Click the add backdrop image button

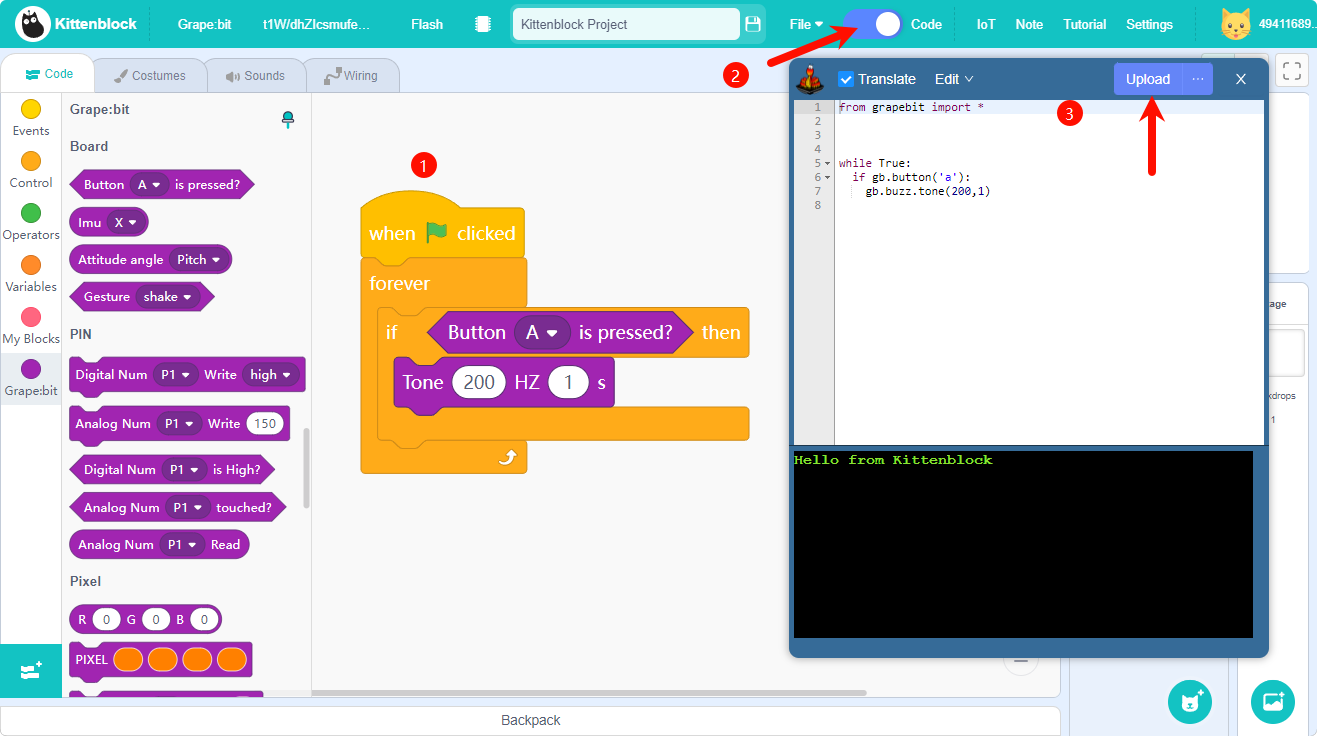coord(1273,701)
